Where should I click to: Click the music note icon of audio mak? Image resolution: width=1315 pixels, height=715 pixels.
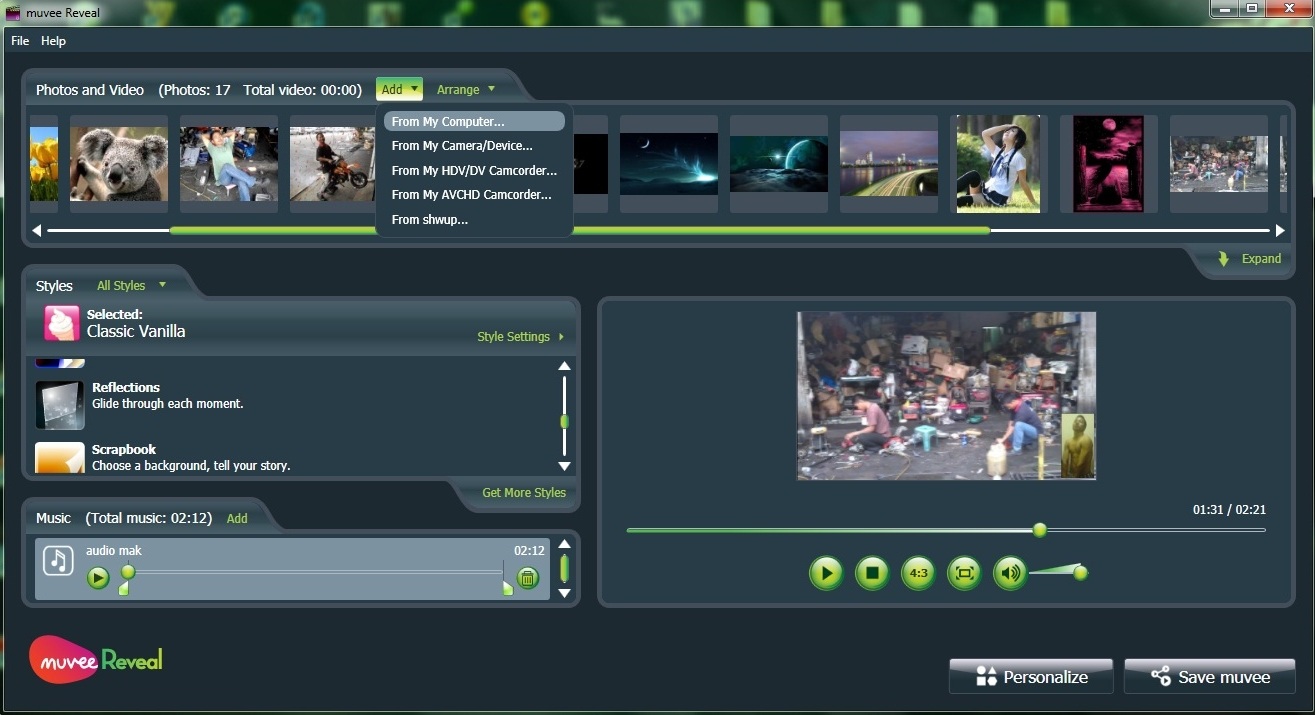[58, 560]
